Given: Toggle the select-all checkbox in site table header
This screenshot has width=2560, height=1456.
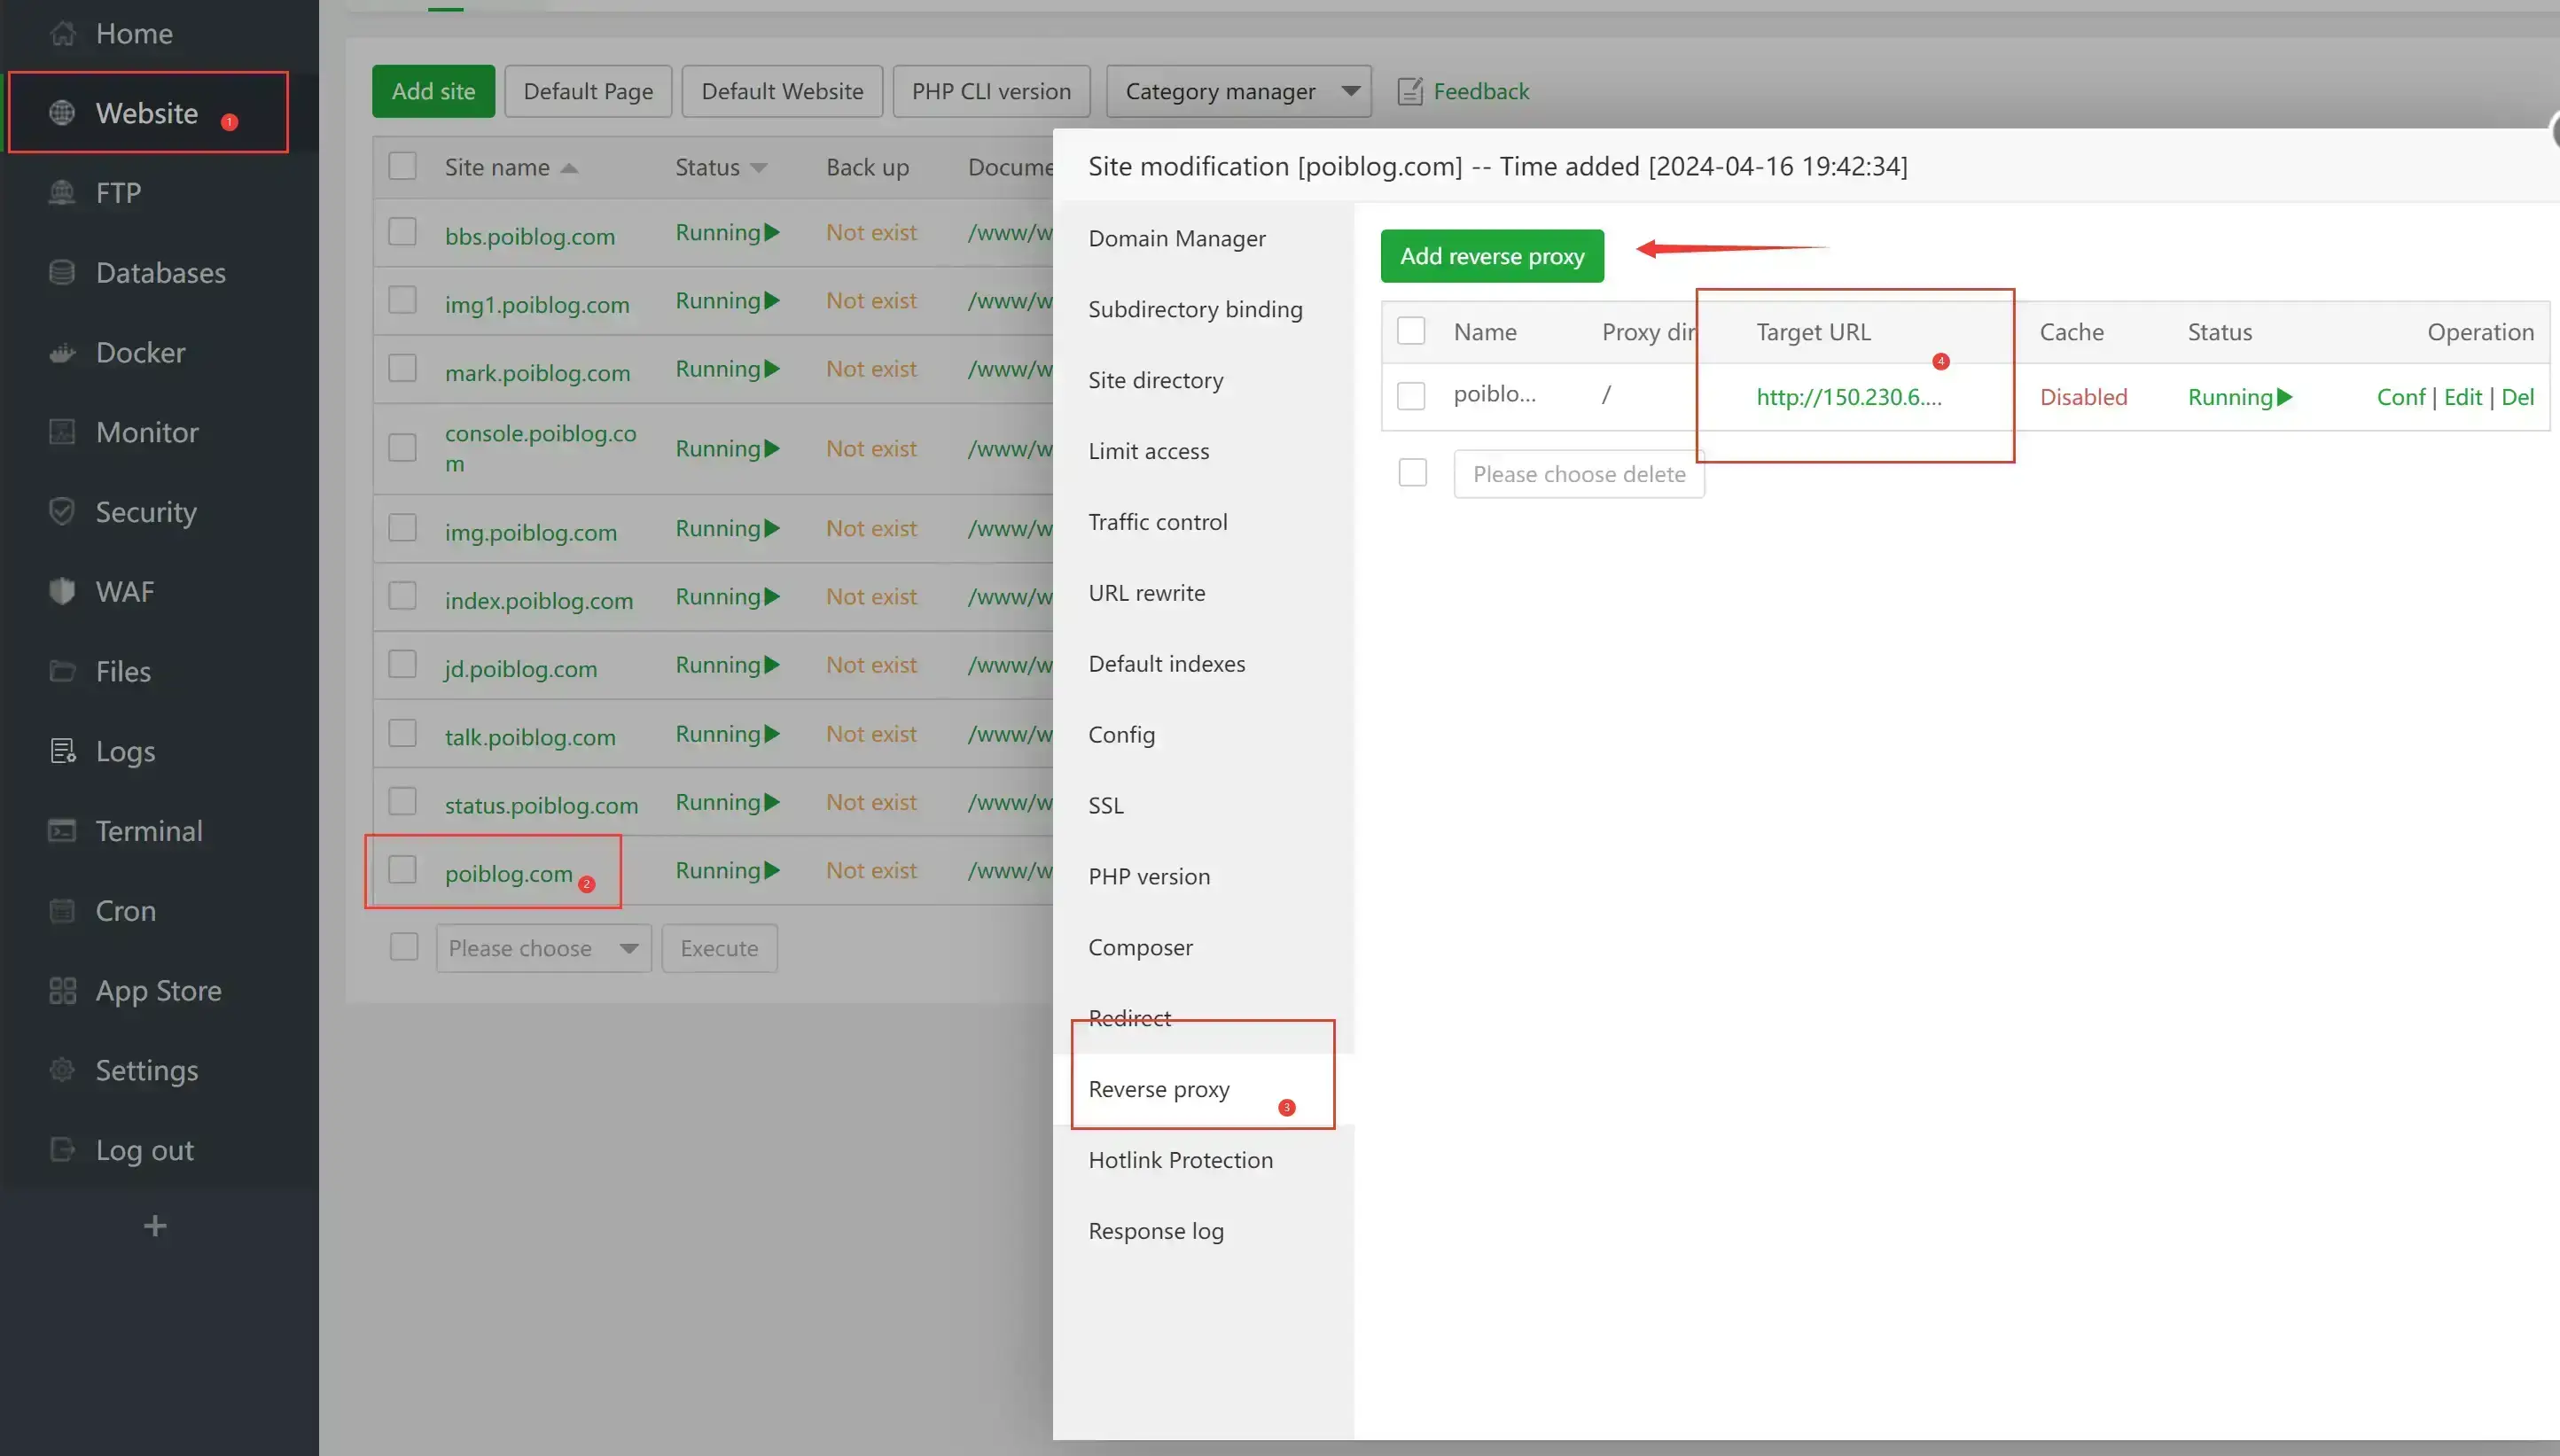Looking at the screenshot, I should pyautogui.click(x=402, y=165).
